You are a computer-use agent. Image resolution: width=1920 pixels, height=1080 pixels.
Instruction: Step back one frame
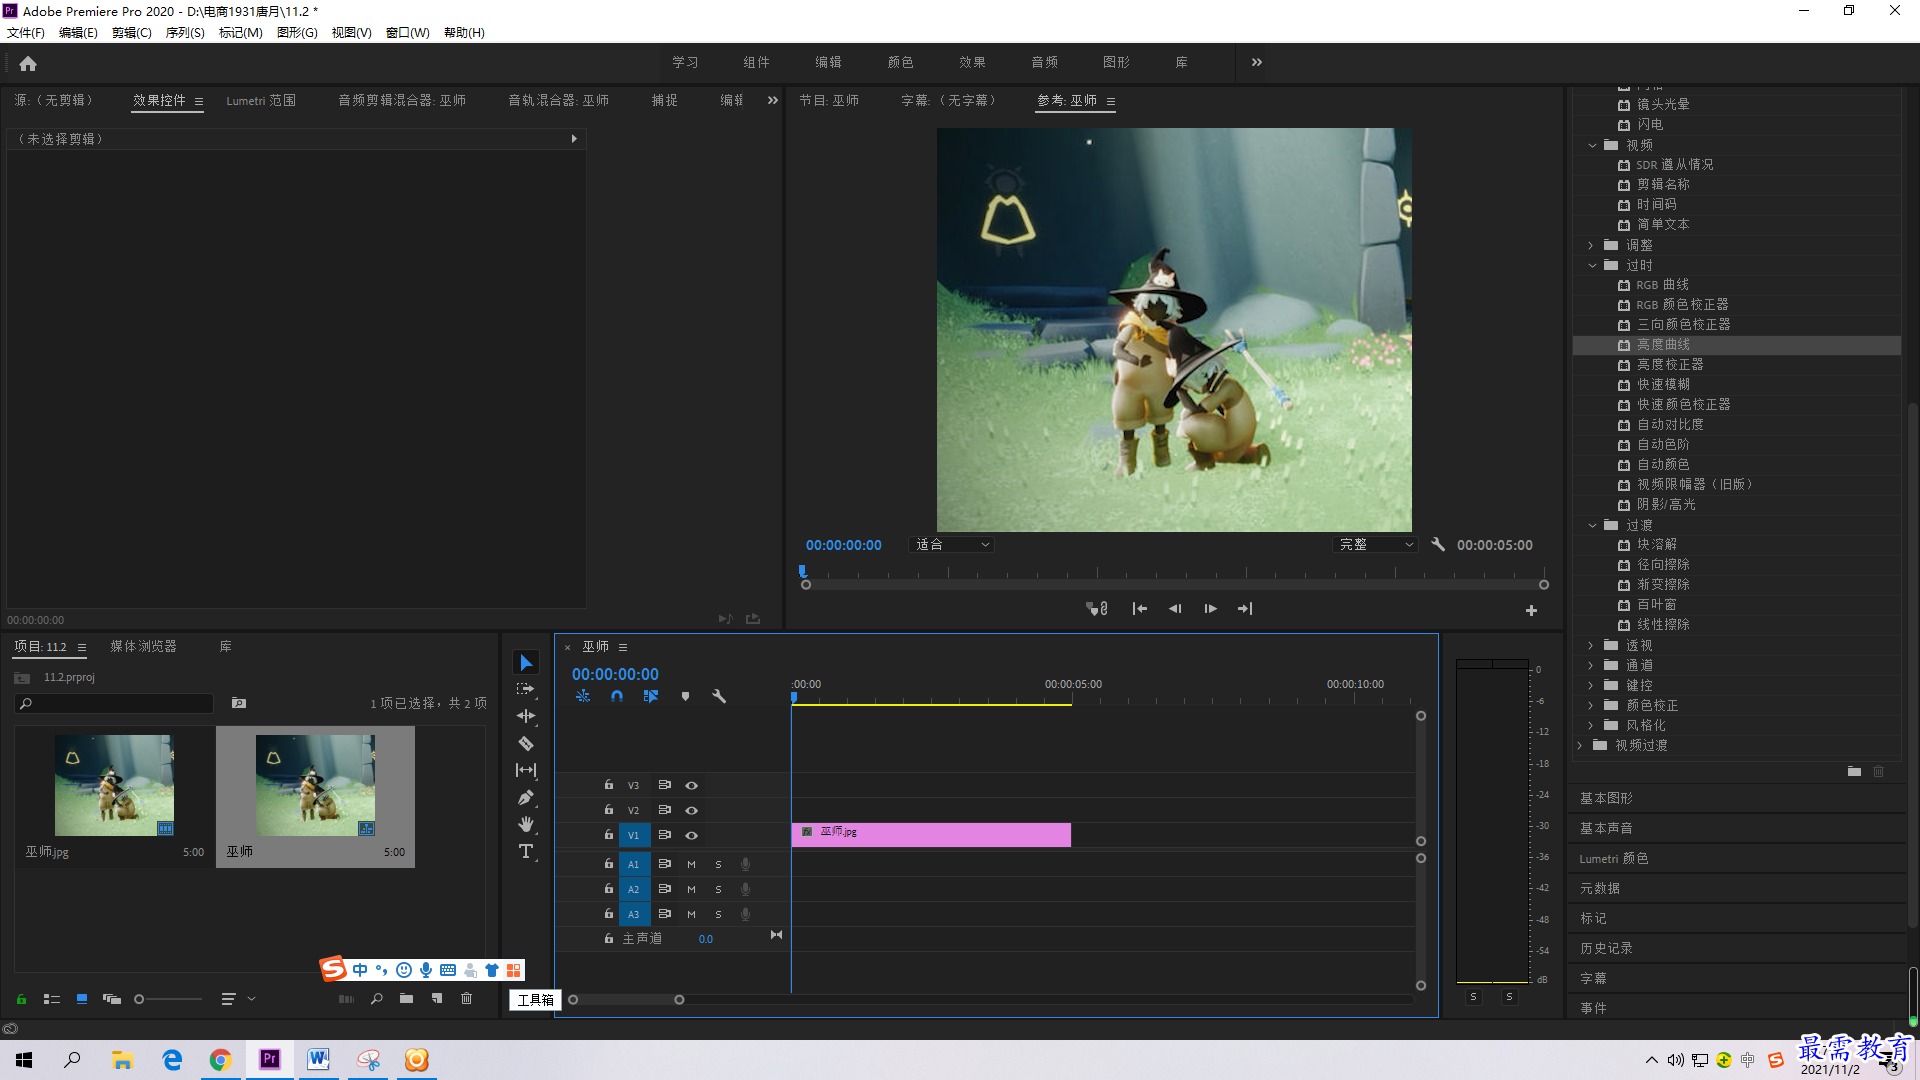(x=1175, y=608)
